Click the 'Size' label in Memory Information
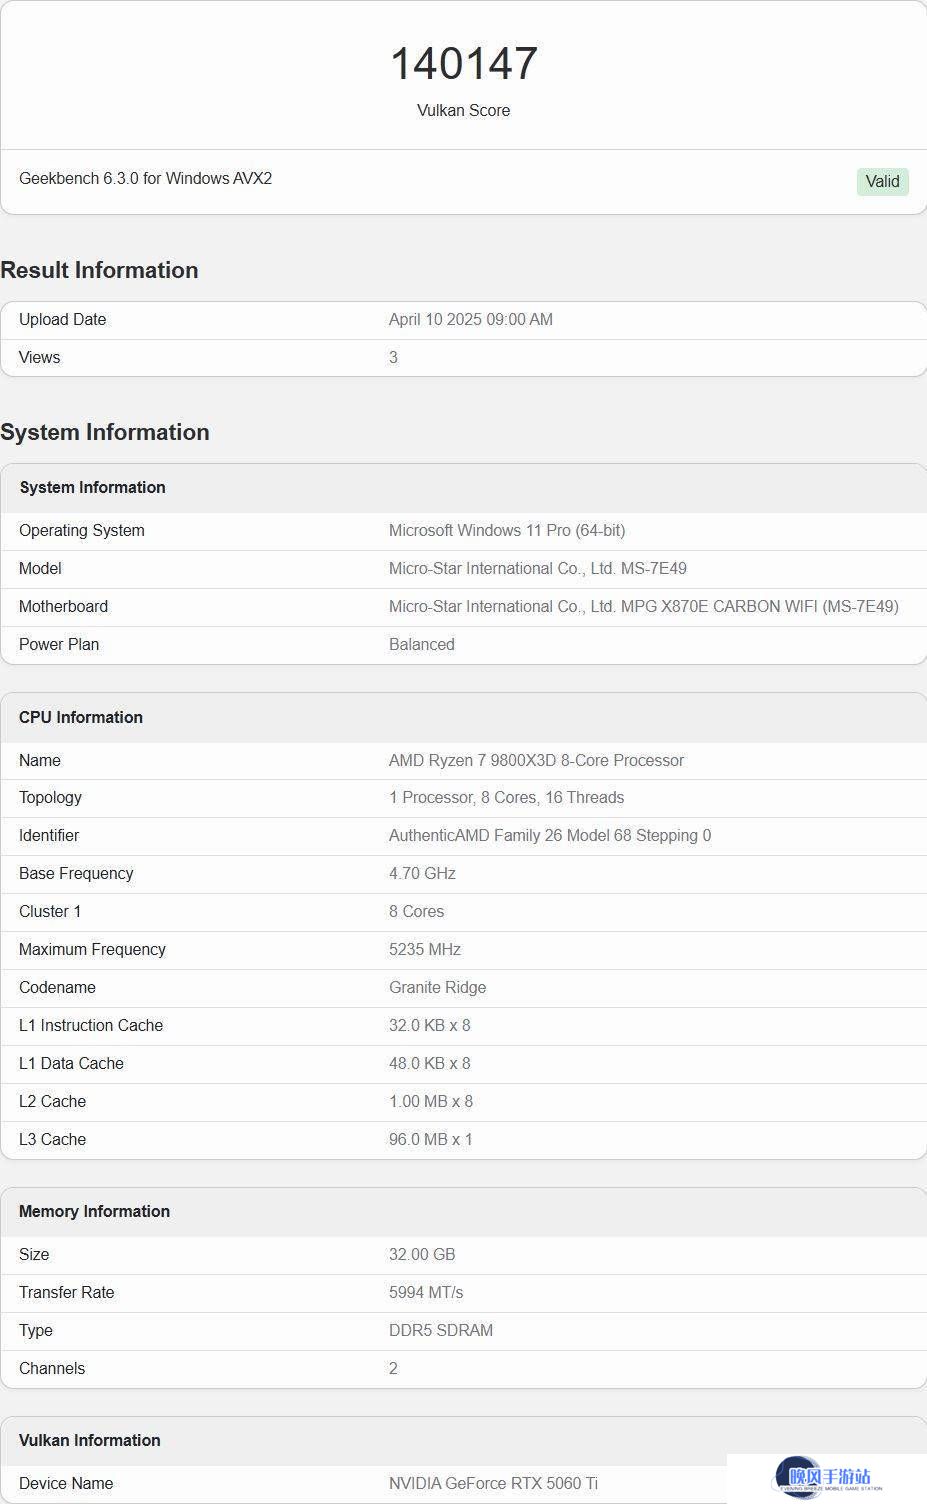 click(34, 1255)
